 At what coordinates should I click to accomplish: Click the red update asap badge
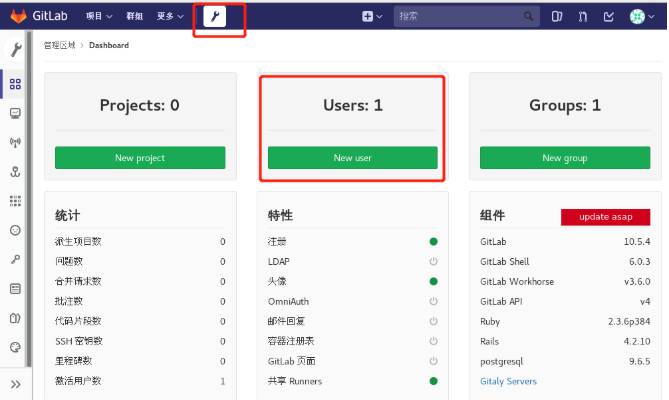605,217
